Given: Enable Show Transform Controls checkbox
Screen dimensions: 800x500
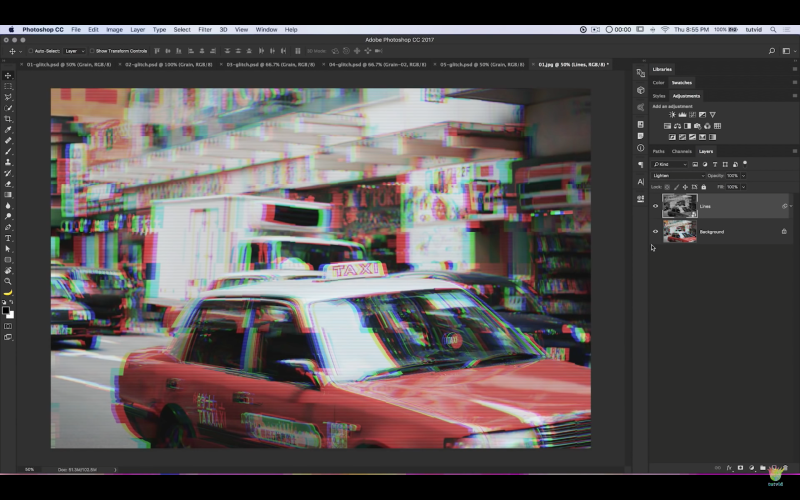Looking at the screenshot, I should click(92, 51).
